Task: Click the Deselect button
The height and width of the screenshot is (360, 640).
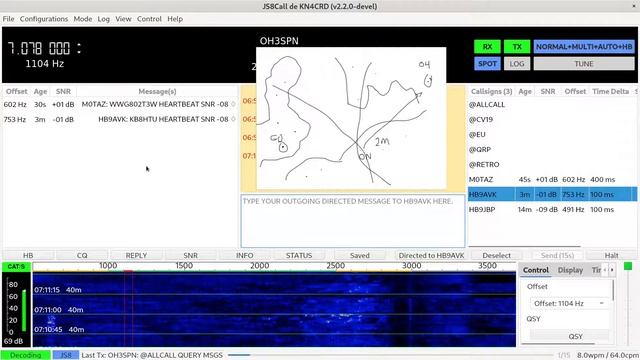Action: [x=496, y=255]
